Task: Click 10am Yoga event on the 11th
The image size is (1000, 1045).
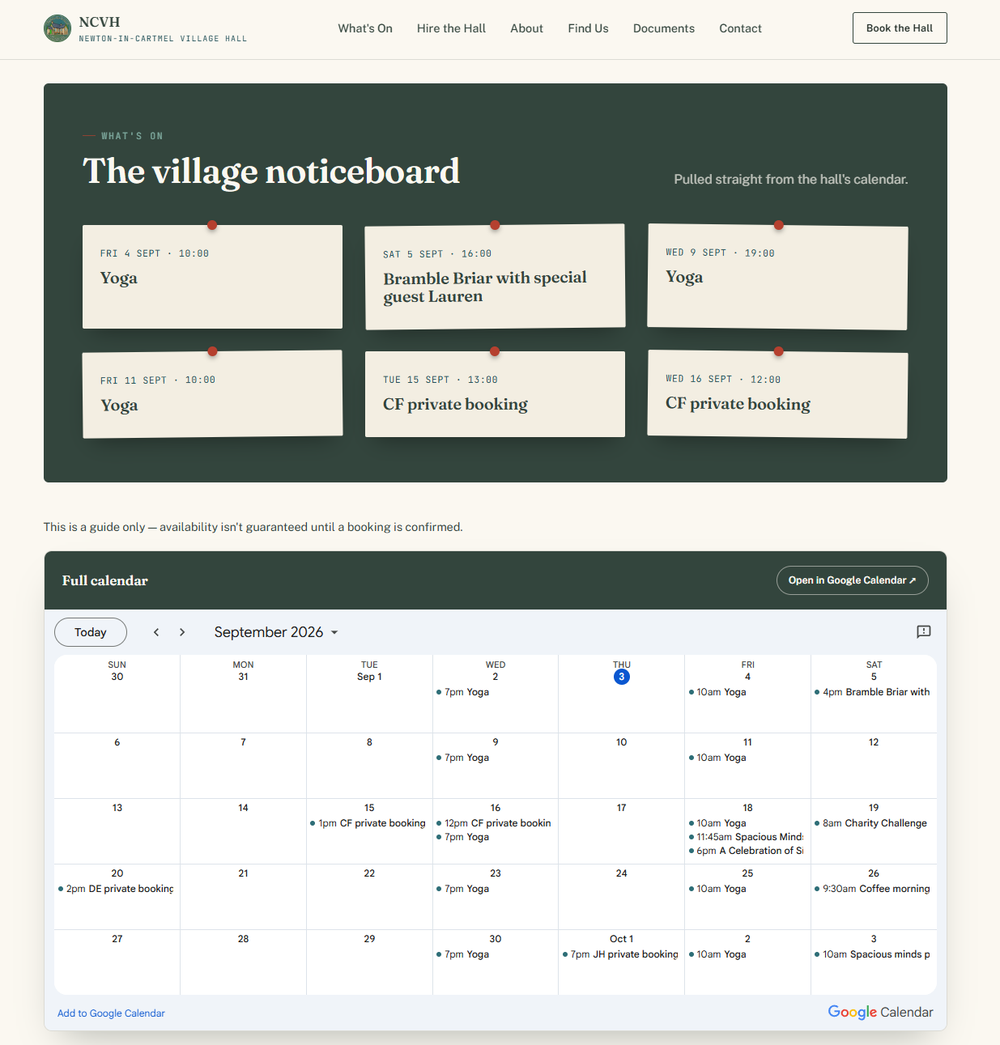Action: (747, 758)
